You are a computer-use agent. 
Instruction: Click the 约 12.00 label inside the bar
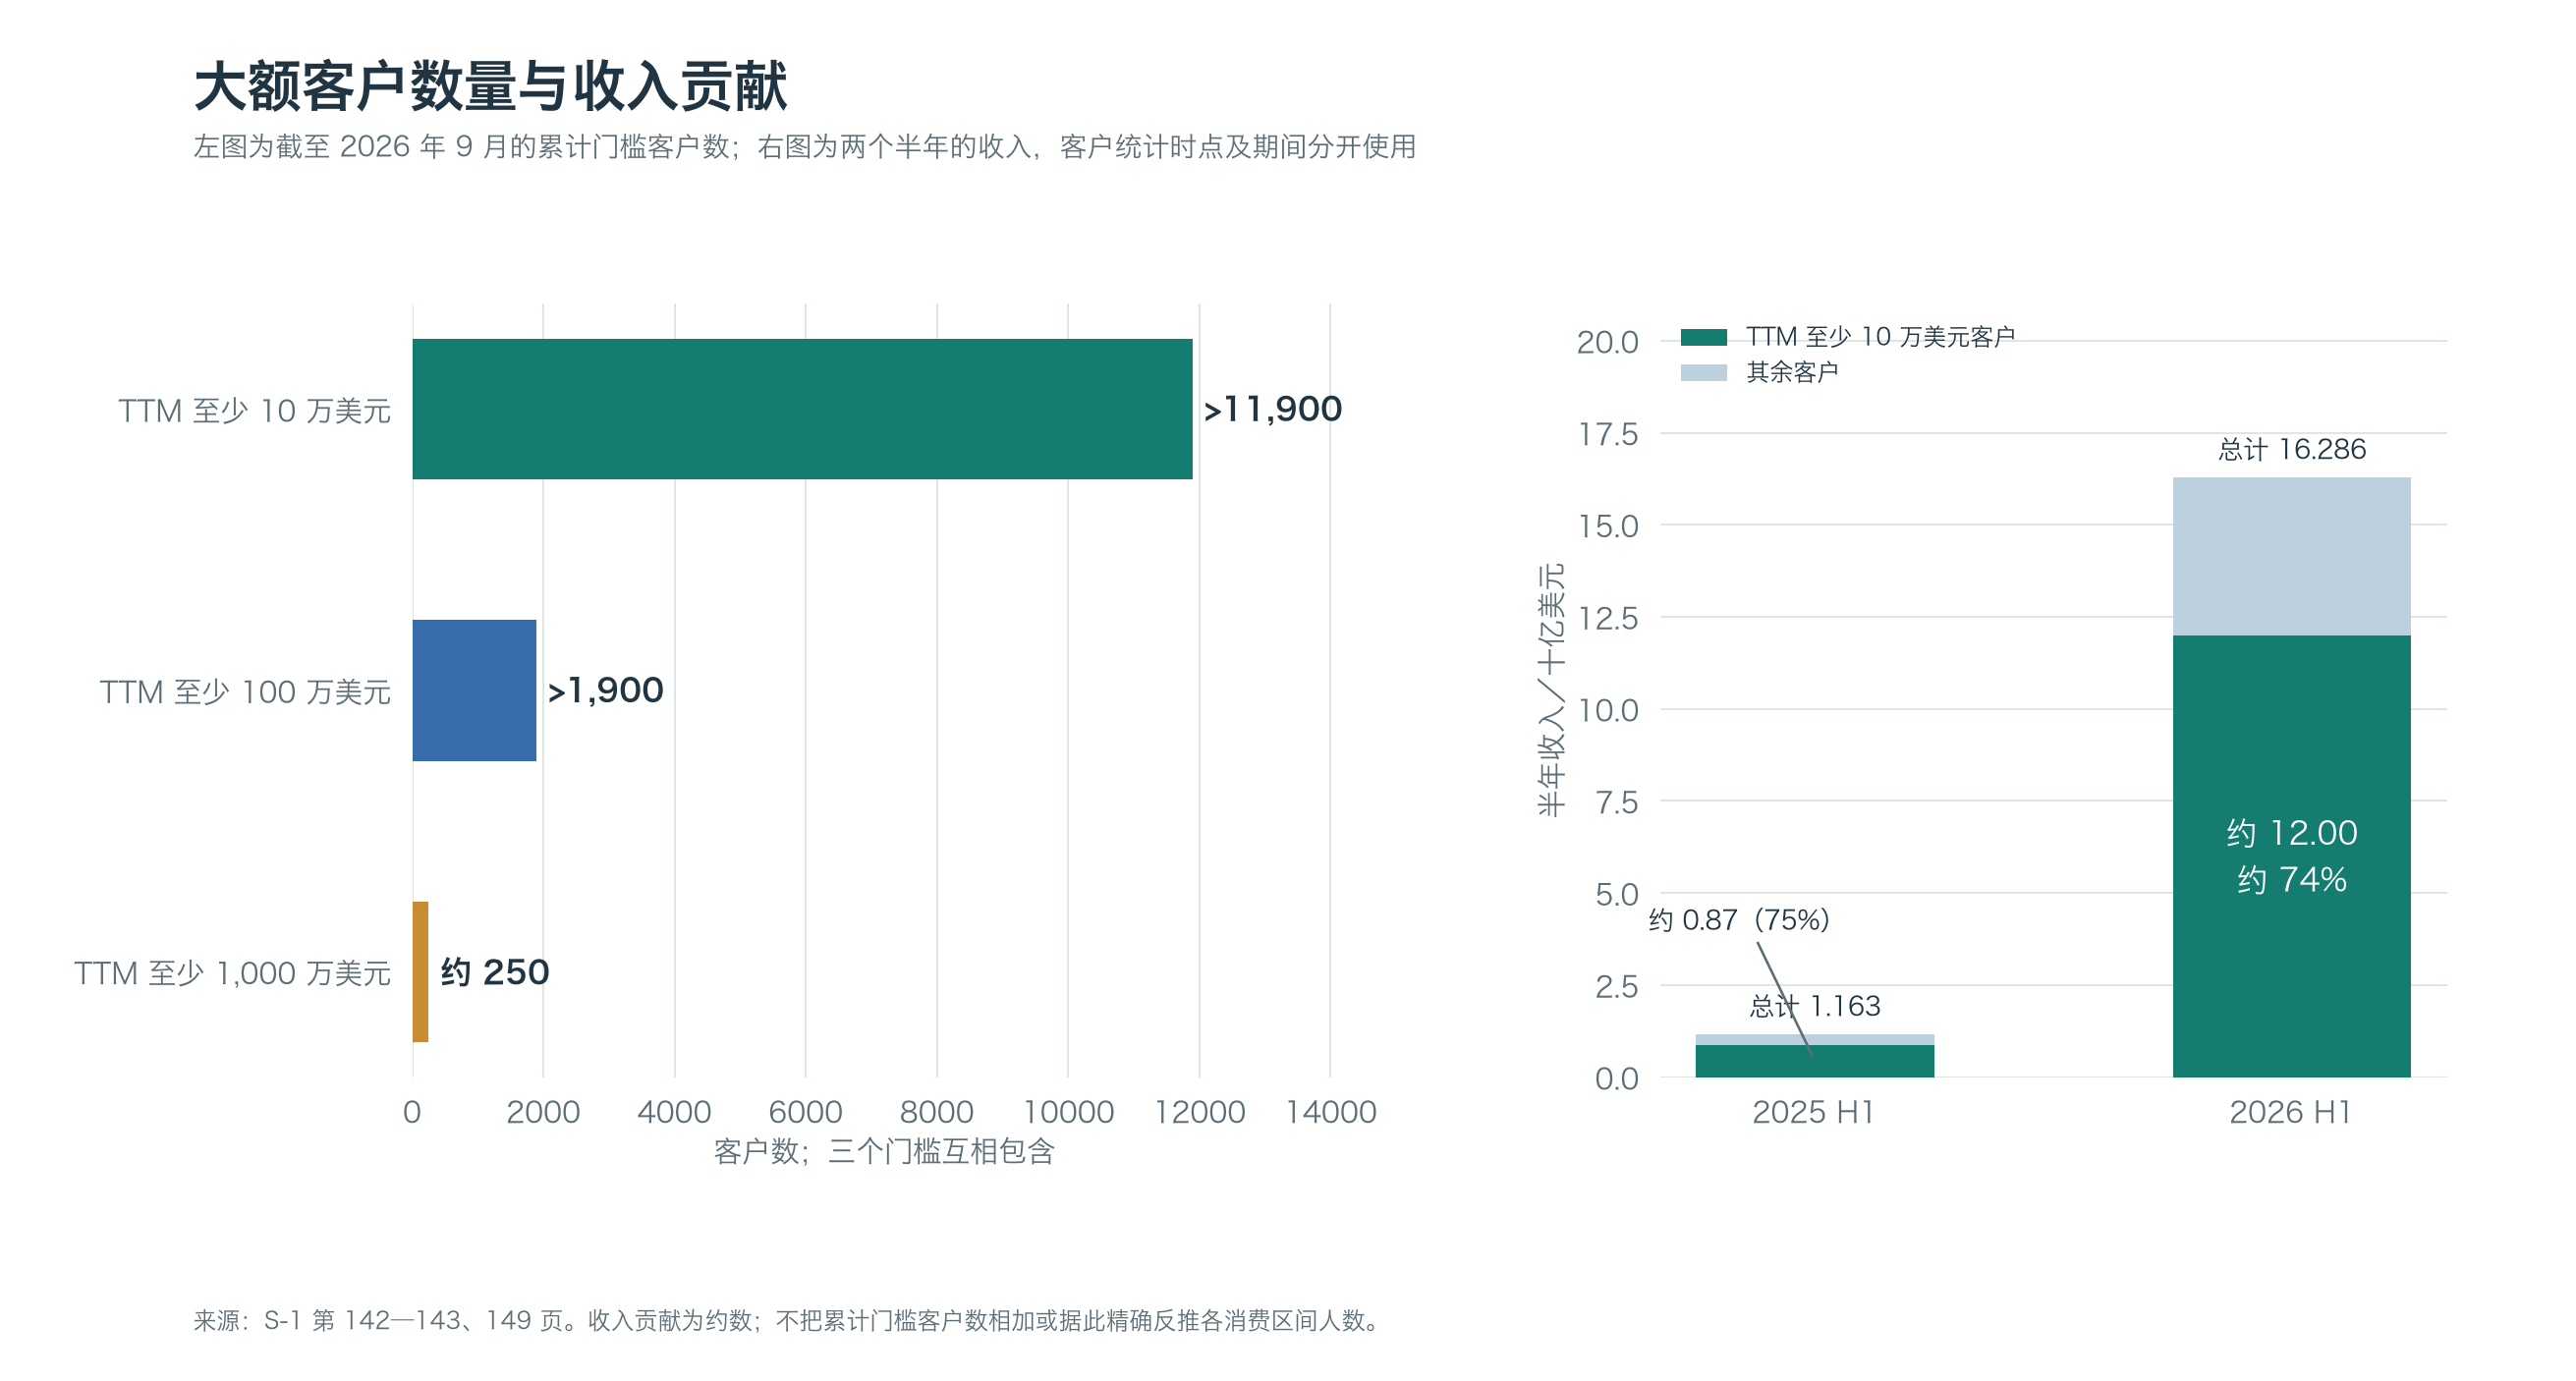pos(2292,833)
